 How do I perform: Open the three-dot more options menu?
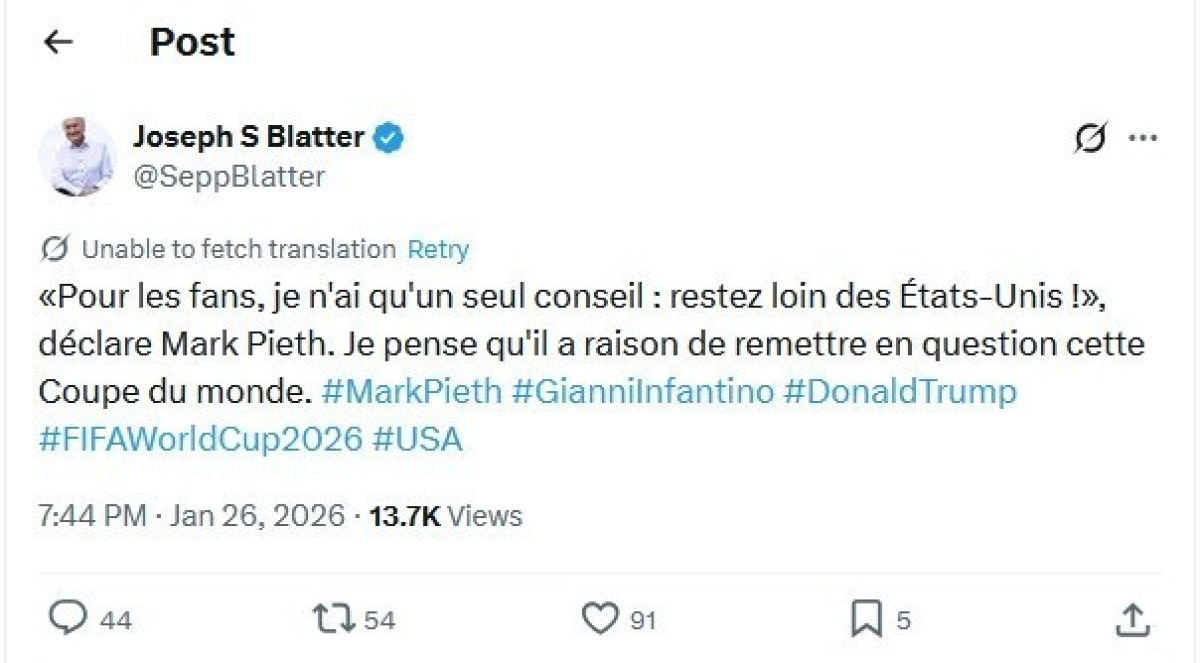tap(1142, 139)
